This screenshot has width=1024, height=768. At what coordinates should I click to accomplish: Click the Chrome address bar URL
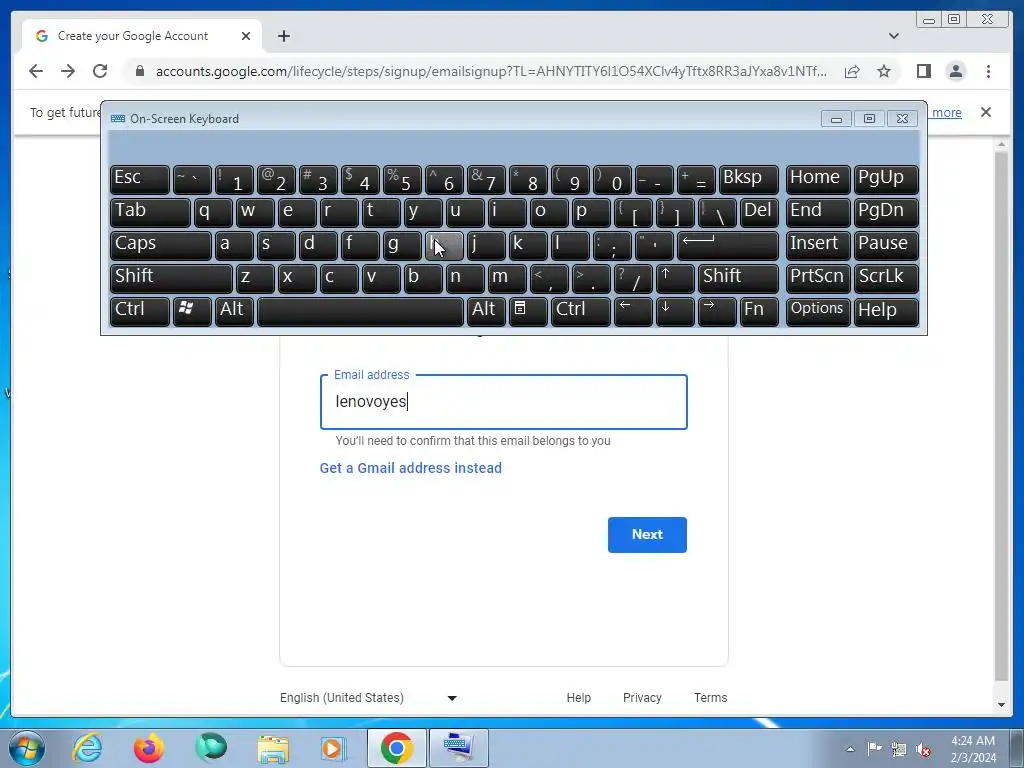pyautogui.click(x=491, y=71)
